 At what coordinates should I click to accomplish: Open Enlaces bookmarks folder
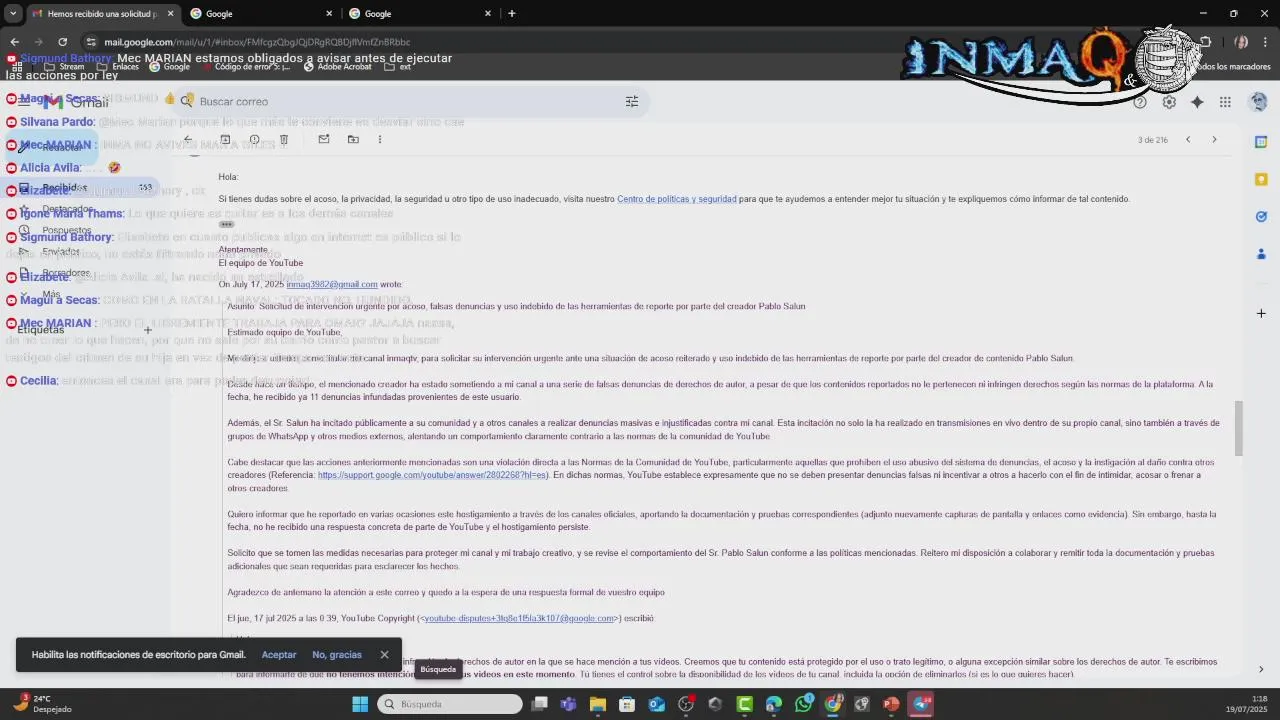(118, 67)
